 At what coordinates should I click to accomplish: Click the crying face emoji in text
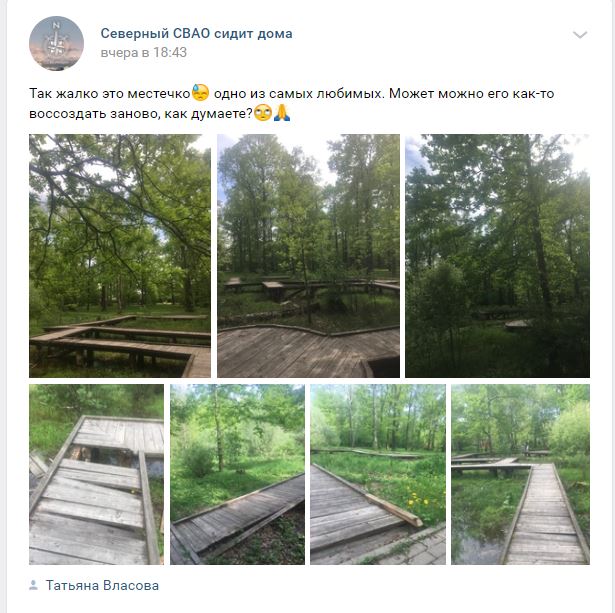(x=200, y=93)
